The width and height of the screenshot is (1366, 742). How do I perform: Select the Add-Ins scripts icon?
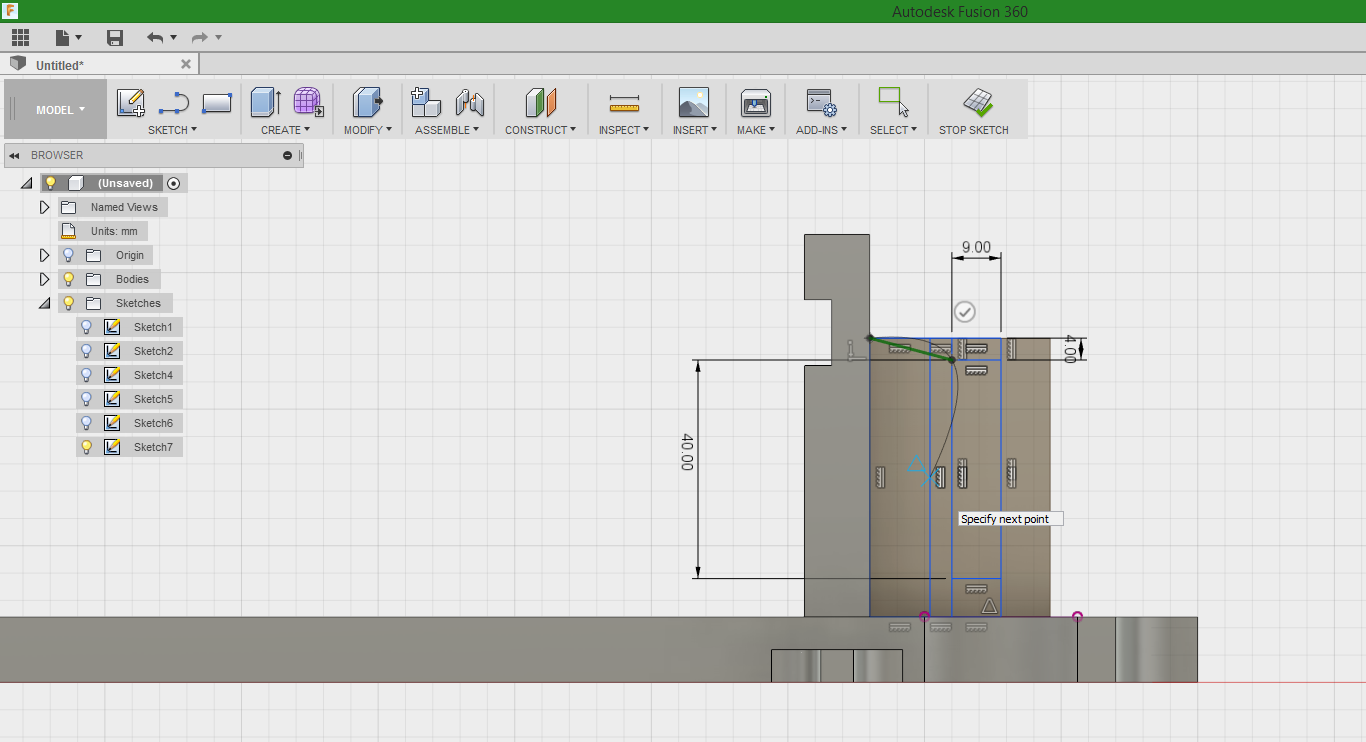(821, 103)
